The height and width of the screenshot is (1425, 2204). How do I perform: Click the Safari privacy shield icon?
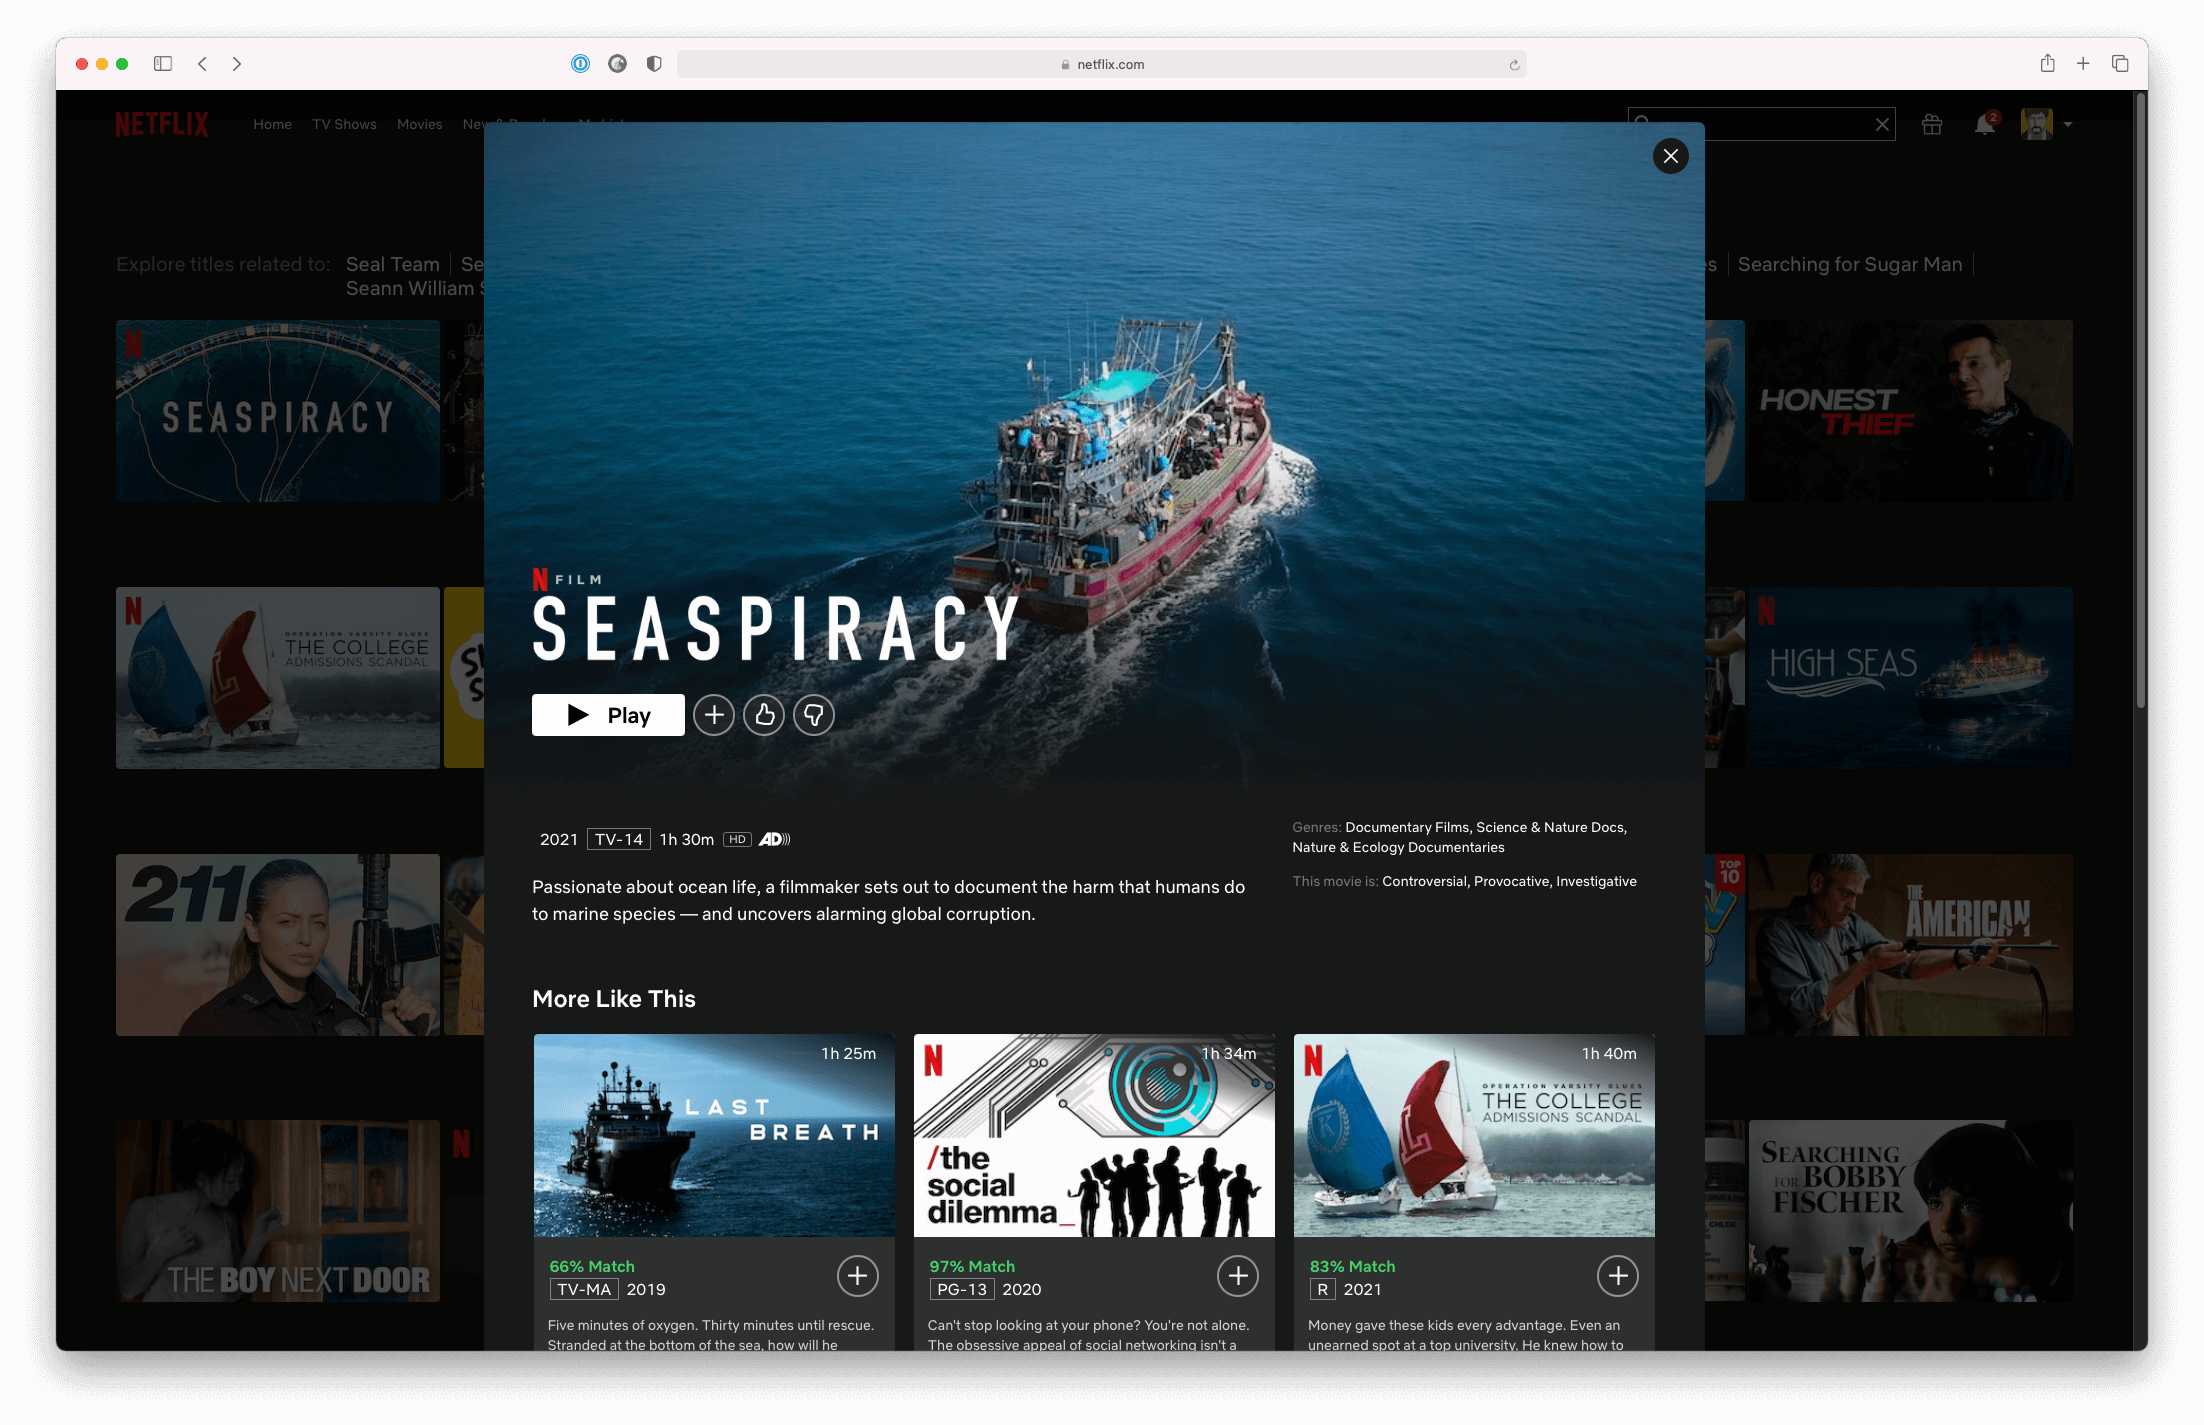point(654,64)
